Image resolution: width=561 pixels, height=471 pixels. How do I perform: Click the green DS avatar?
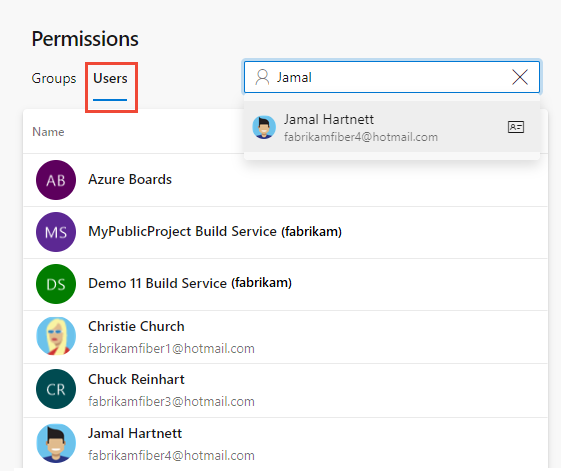pyautogui.click(x=56, y=284)
